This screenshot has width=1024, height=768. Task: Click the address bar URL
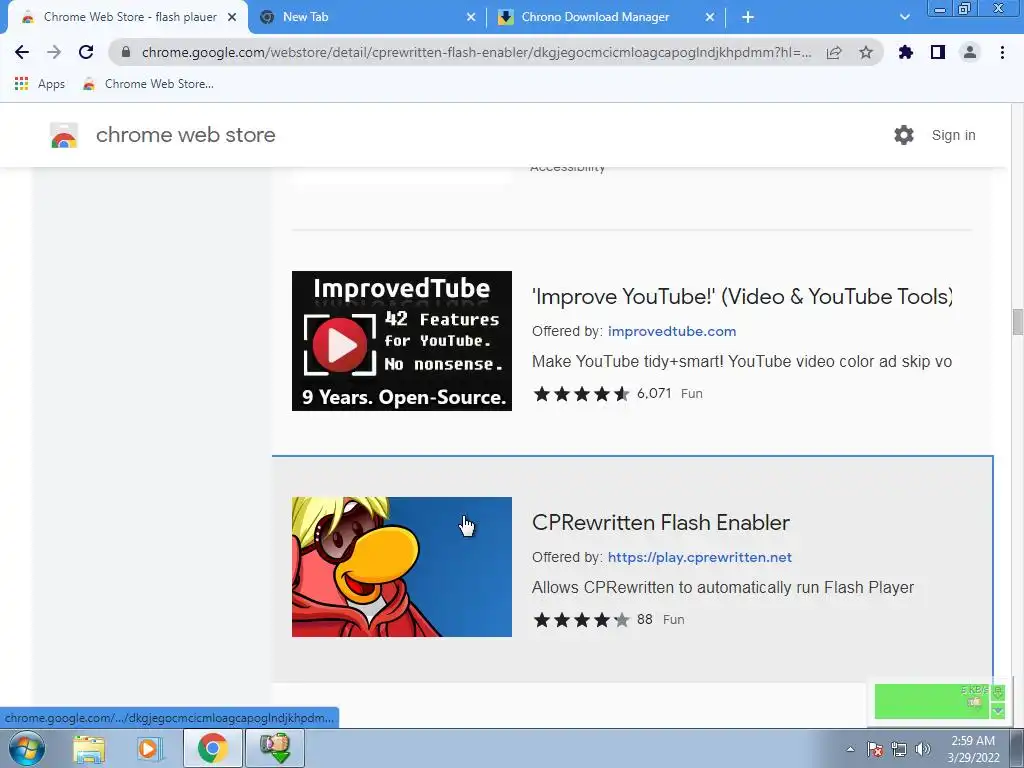click(x=476, y=52)
